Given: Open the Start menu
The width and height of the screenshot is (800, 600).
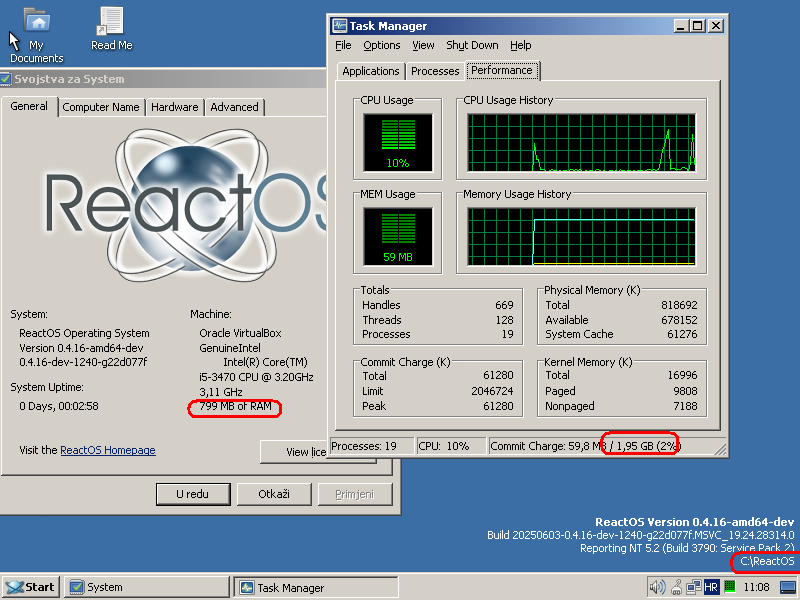Looking at the screenshot, I should click(31, 587).
